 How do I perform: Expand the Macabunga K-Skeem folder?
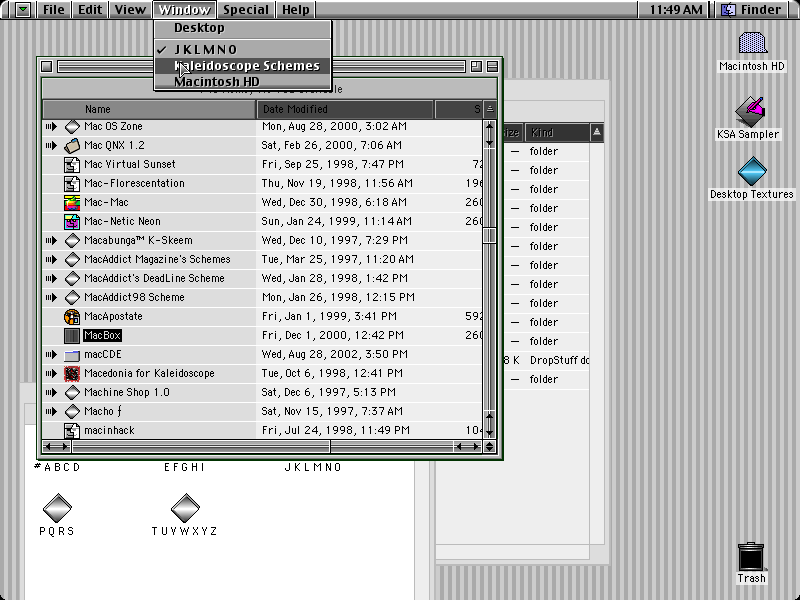[51, 240]
